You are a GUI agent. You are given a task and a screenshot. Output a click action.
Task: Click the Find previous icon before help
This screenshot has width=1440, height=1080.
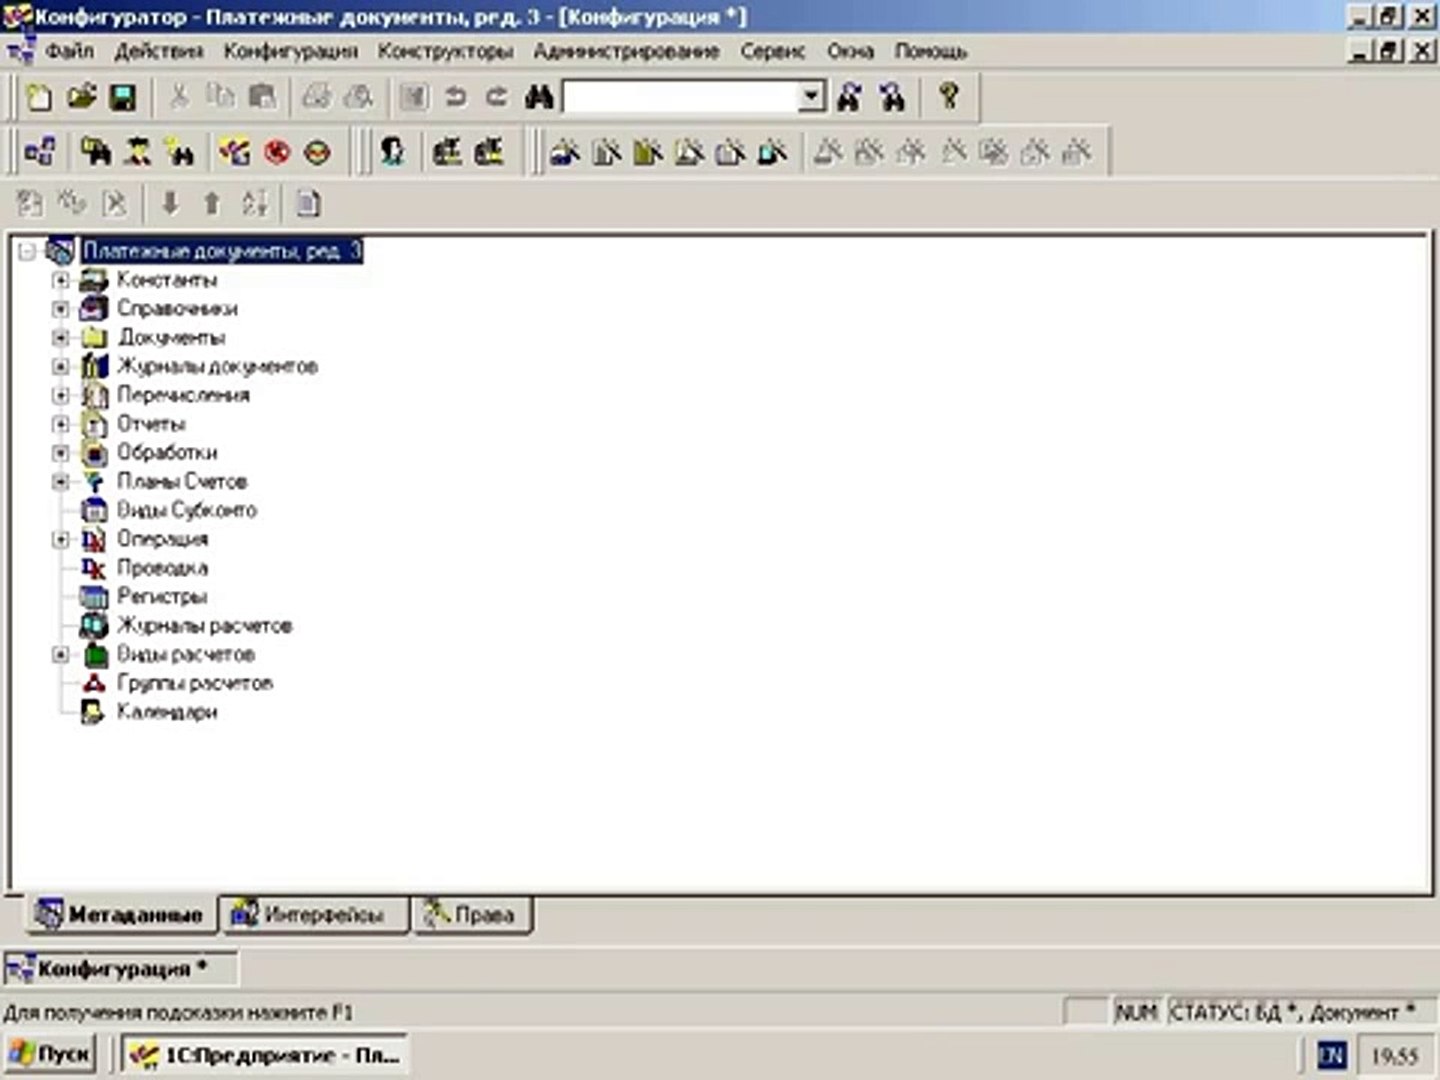[892, 97]
